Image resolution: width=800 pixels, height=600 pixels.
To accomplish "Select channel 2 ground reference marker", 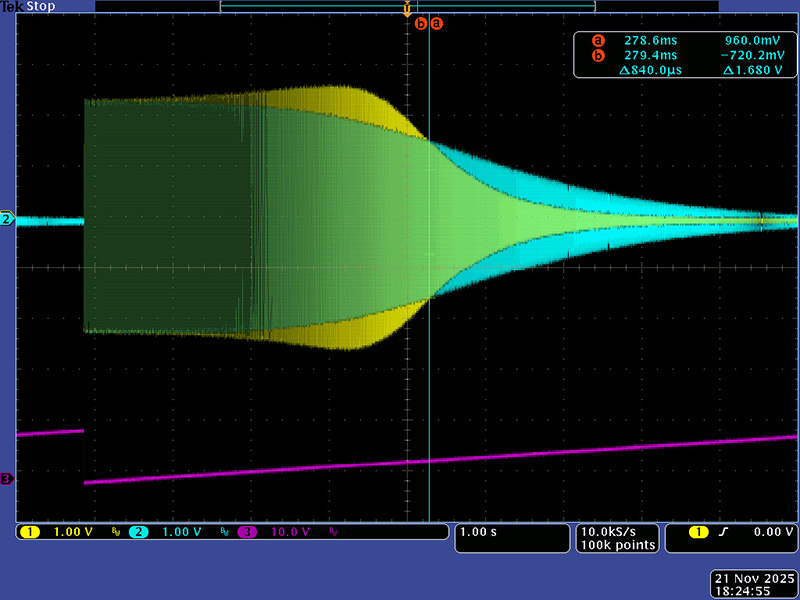I will [x=7, y=219].
